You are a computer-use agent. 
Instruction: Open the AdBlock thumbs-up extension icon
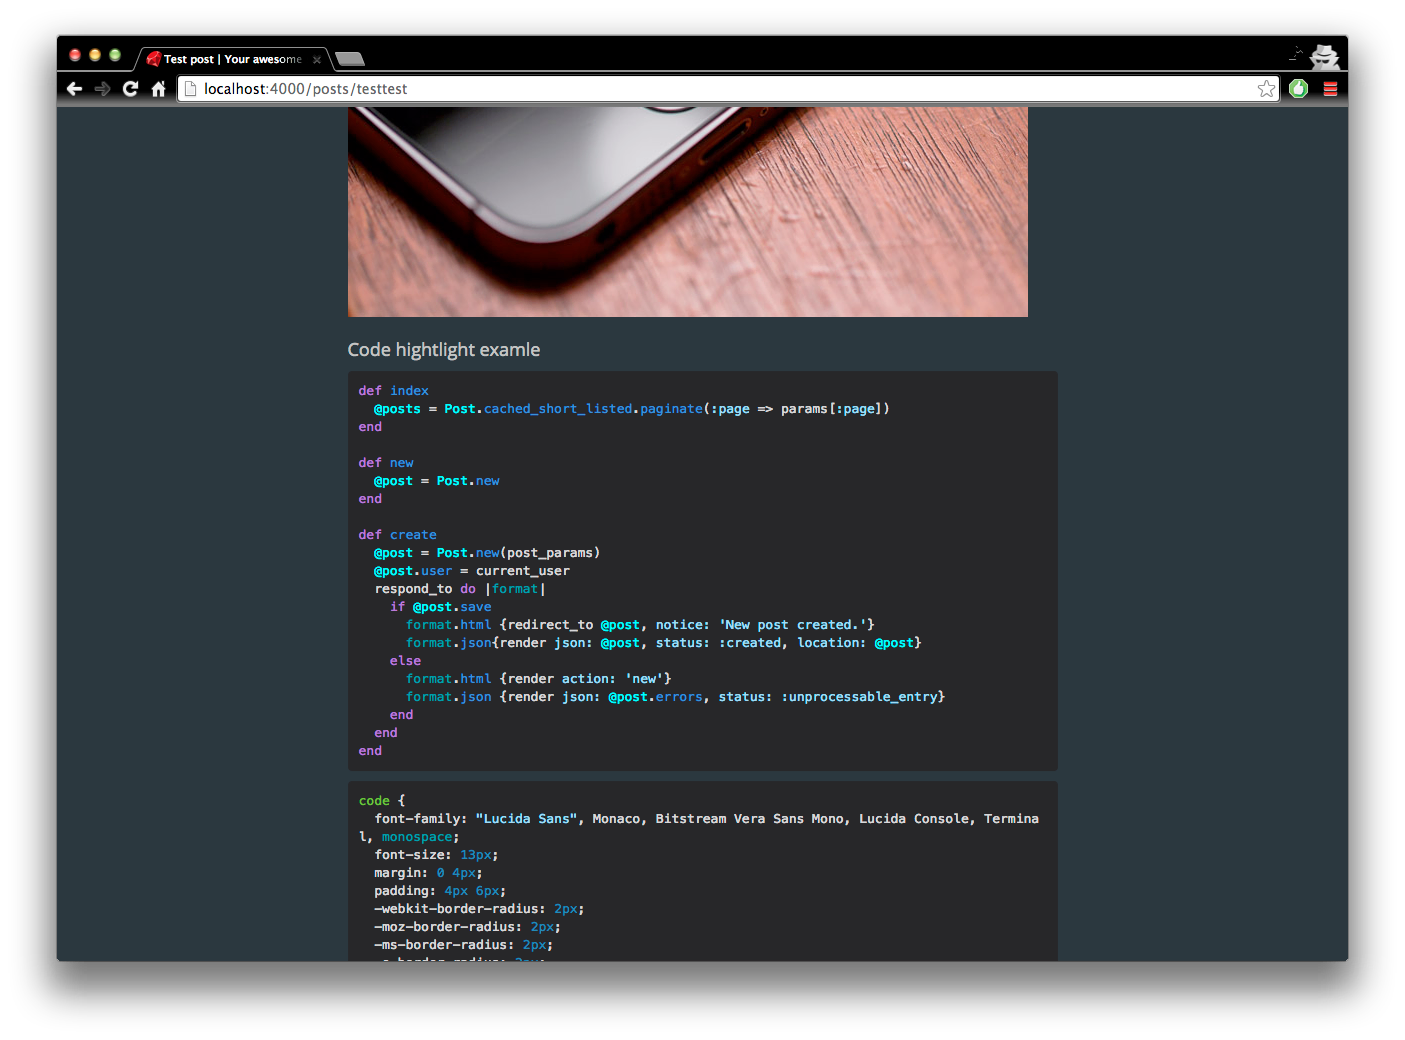[1297, 88]
